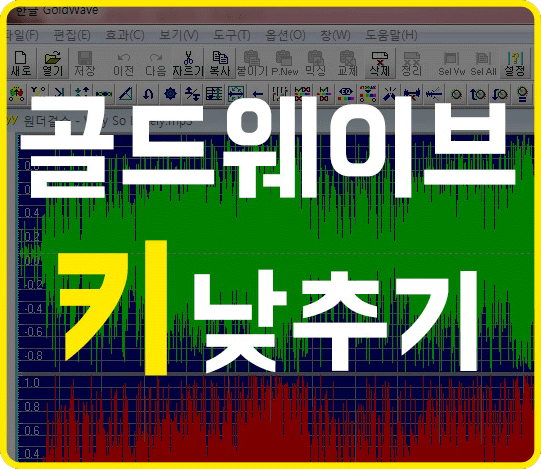This screenshot has height=469, width=541.
Task: Open the 효과(C) effects menu
Action: pos(125,35)
